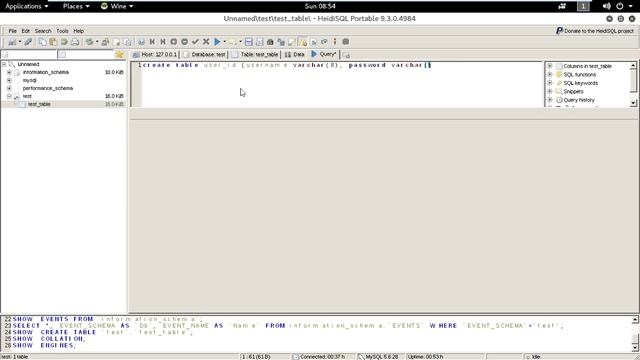Open the Wine menu in top bar
This screenshot has height=360, width=640.
pos(117,6)
